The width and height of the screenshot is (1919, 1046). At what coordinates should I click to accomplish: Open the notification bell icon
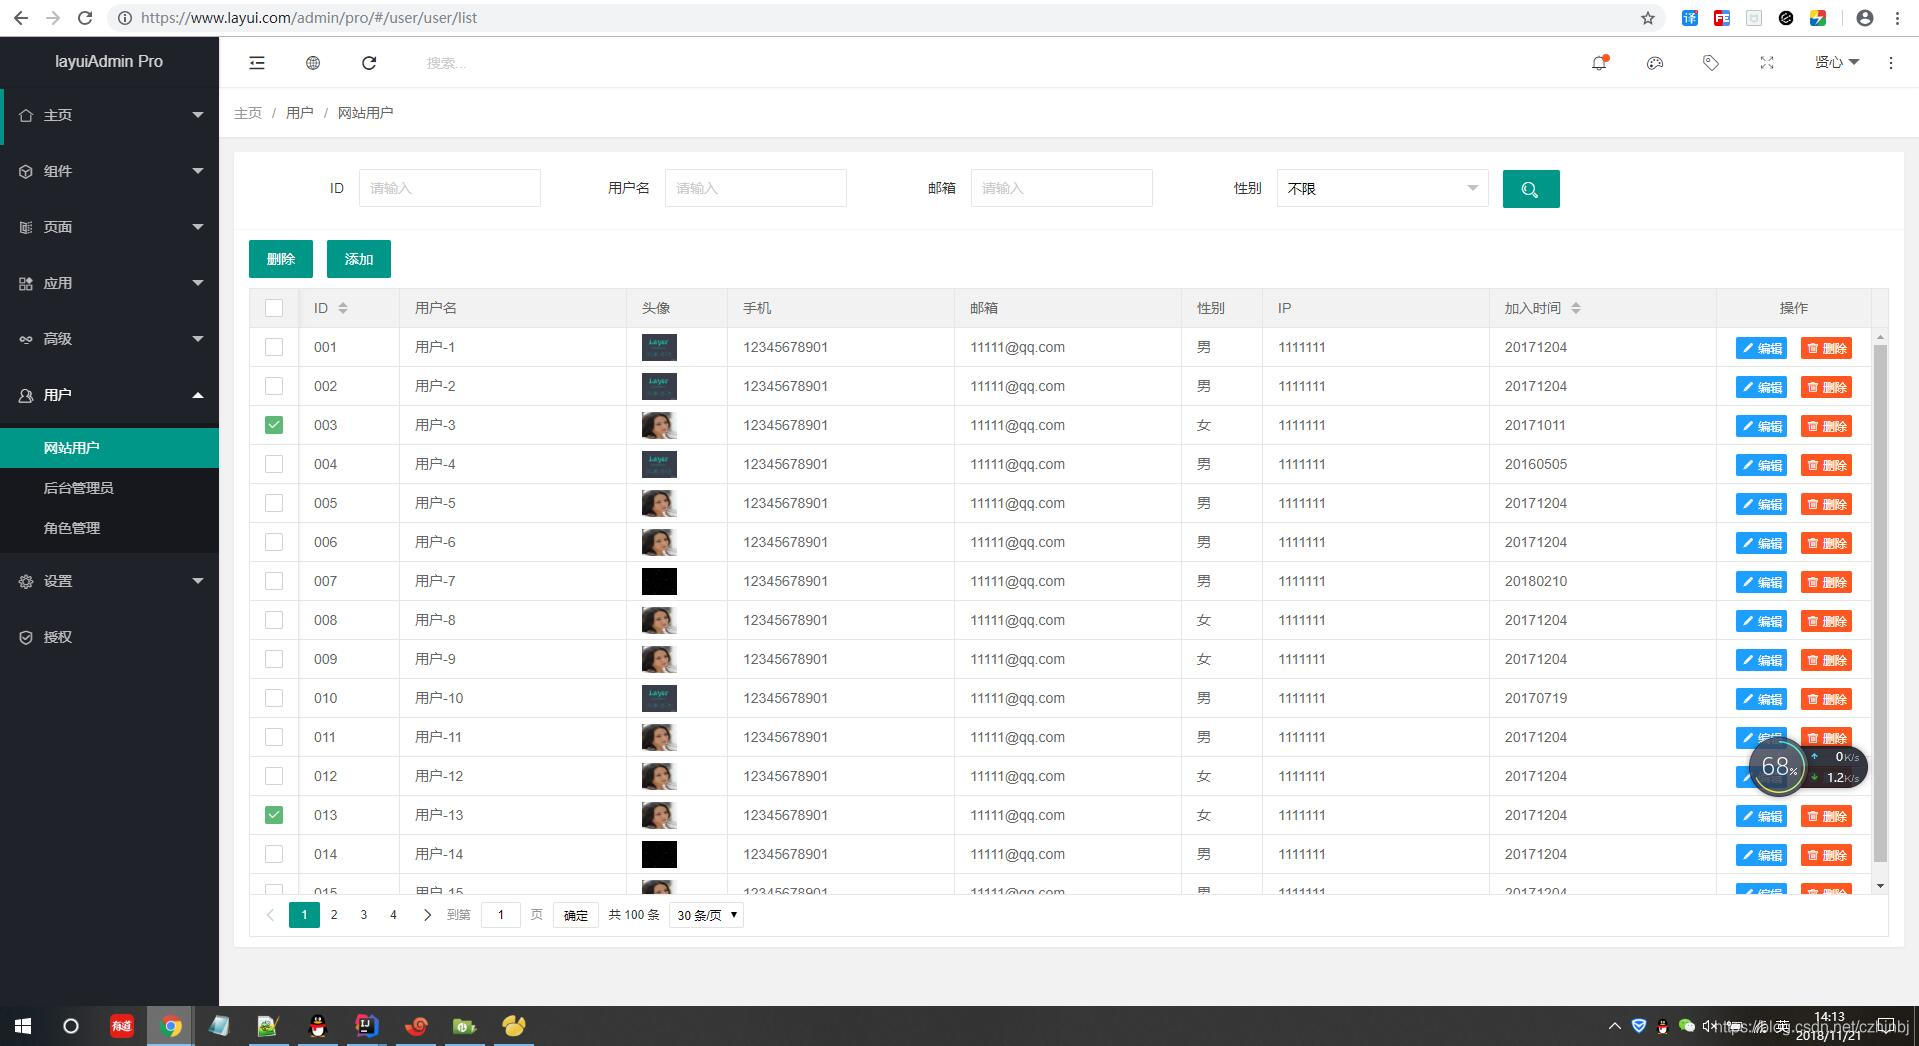click(1599, 62)
